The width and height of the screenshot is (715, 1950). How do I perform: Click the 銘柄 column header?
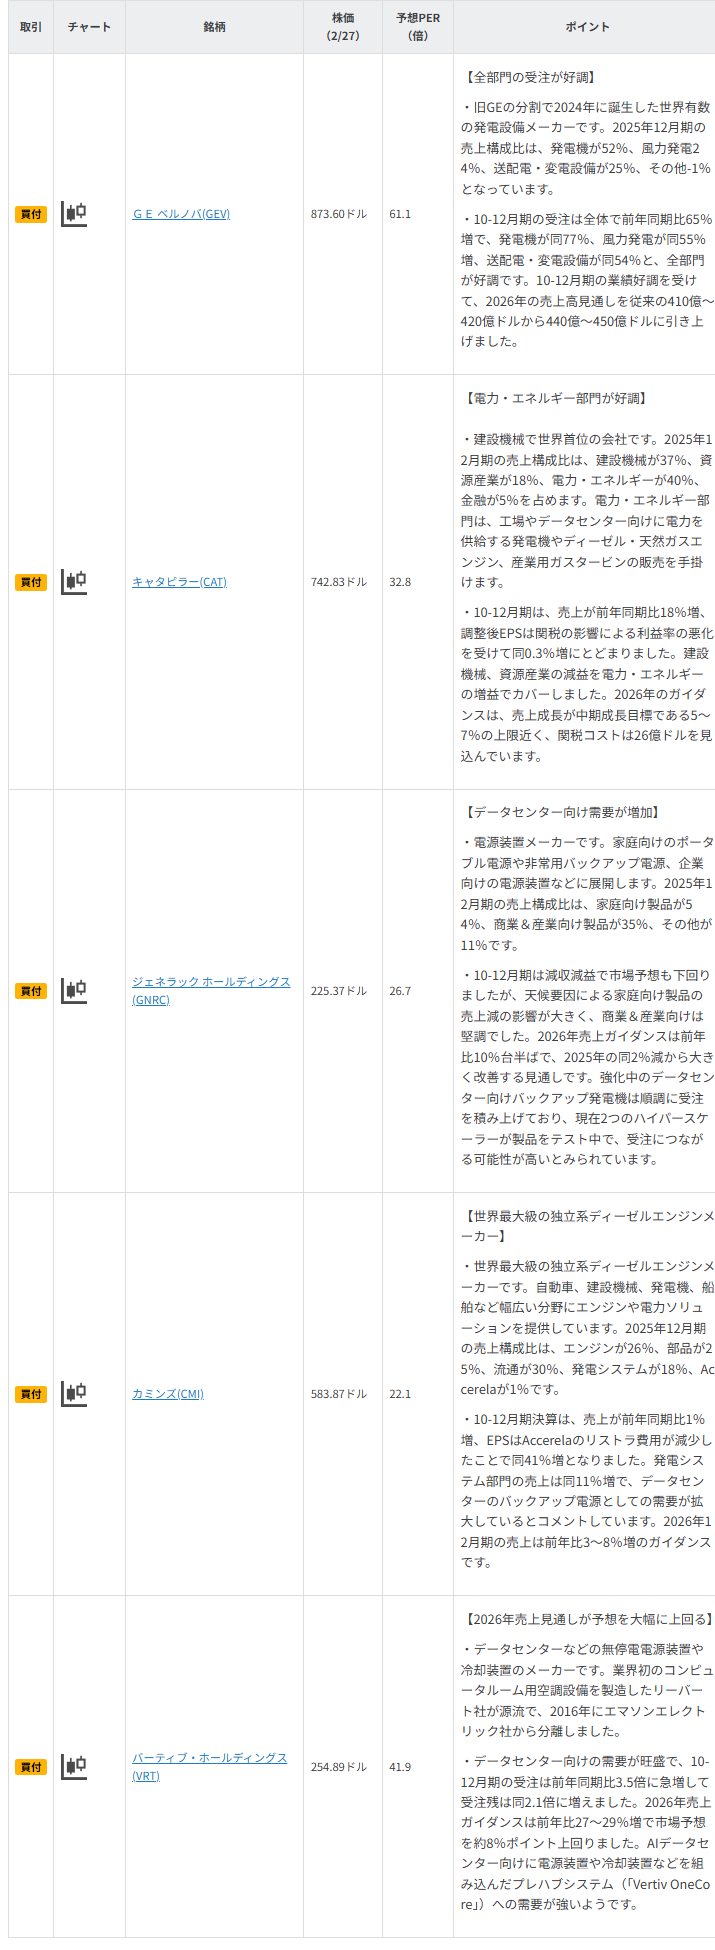pos(214,27)
